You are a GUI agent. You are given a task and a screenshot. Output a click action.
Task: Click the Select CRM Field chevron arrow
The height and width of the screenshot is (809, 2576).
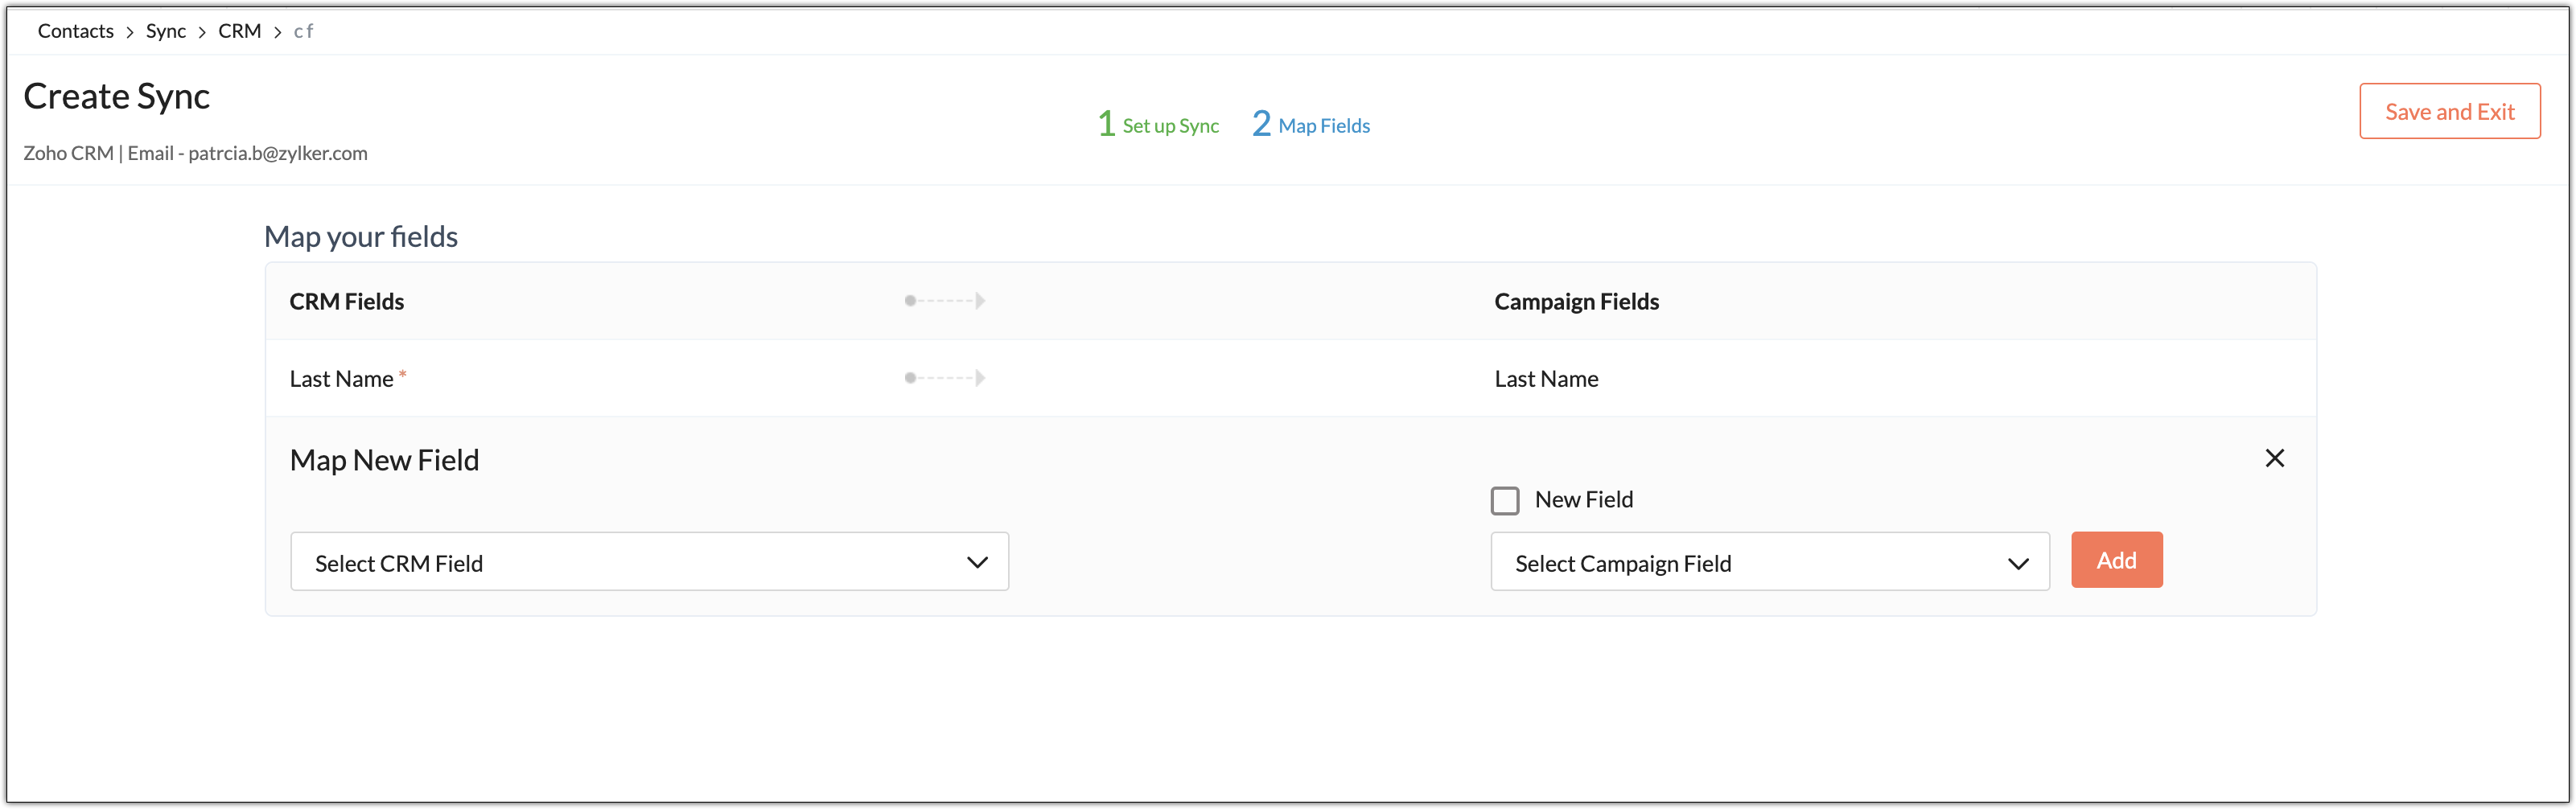(x=977, y=562)
